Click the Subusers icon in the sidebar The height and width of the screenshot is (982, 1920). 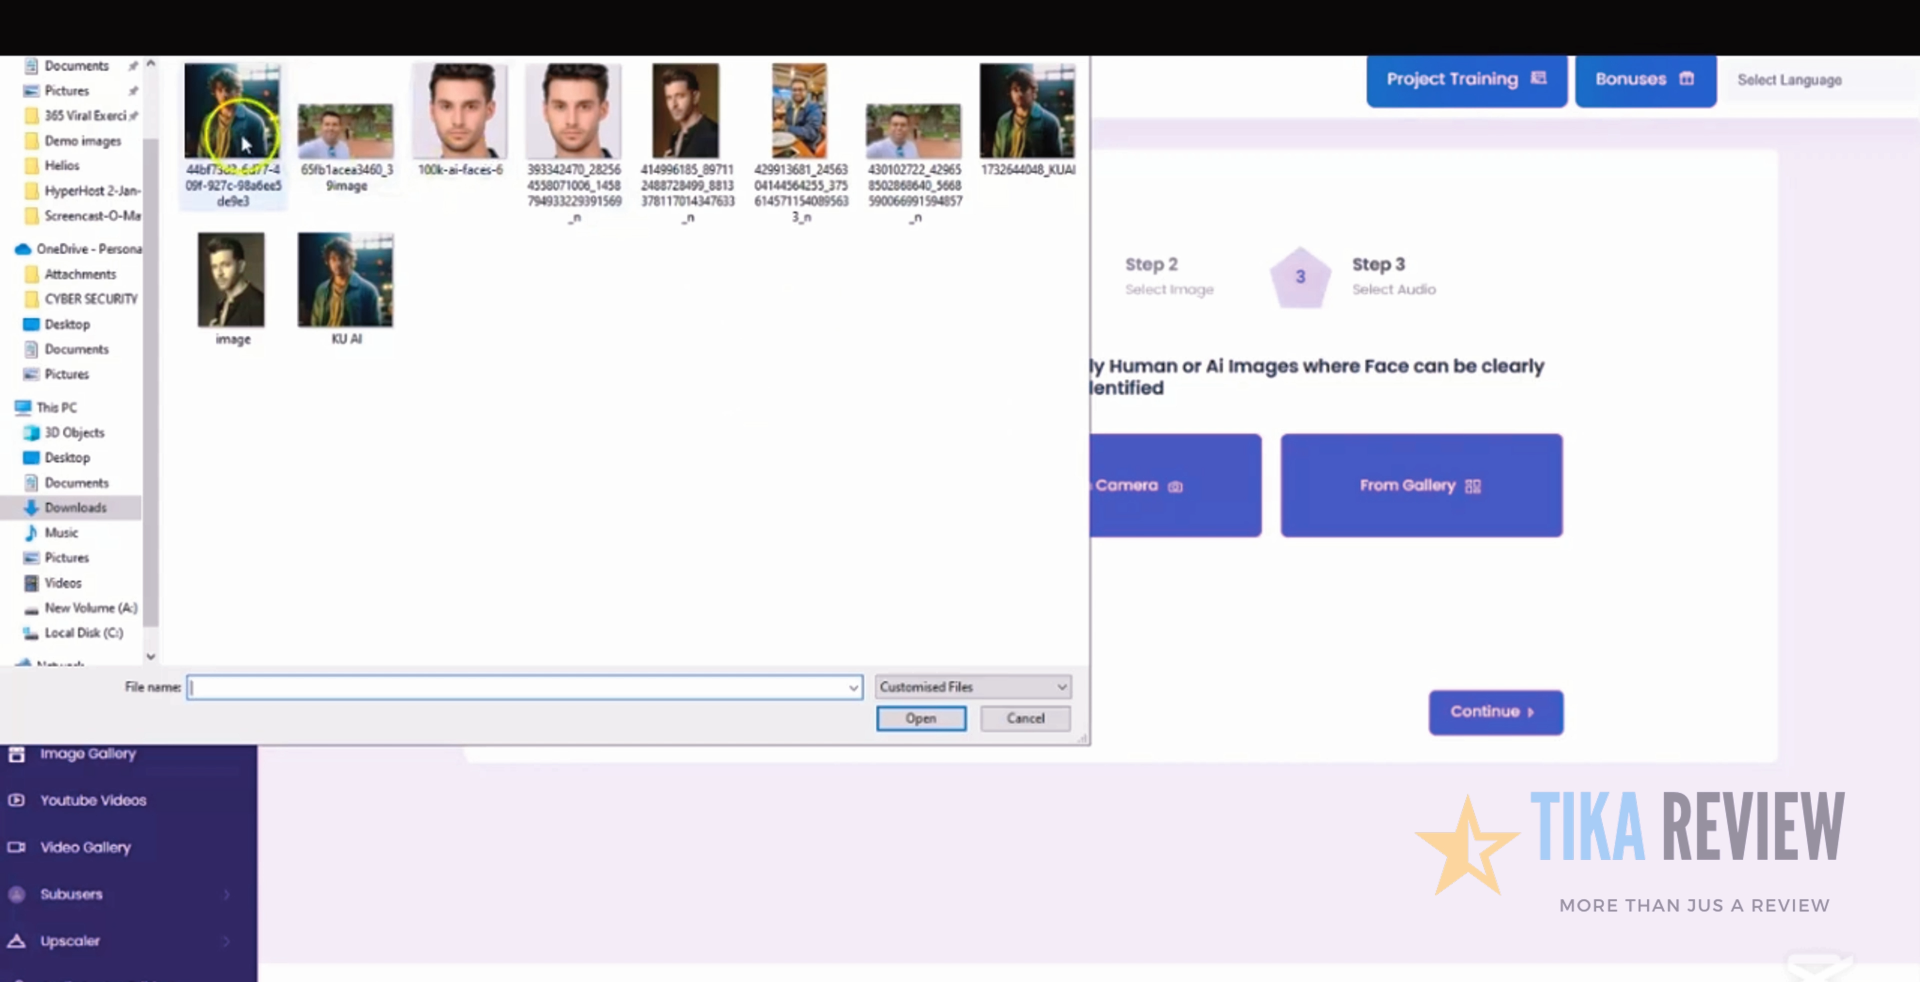[16, 894]
